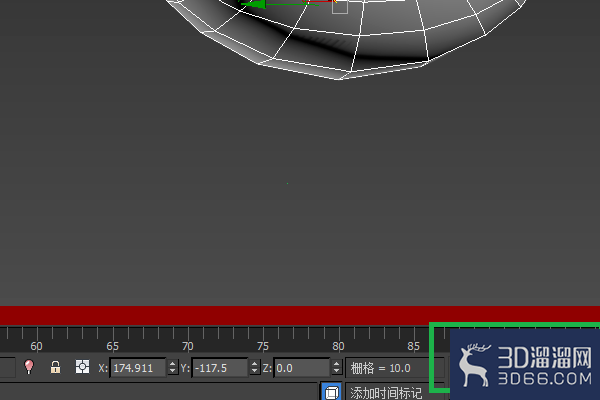Jump to frame 85 on timeline
Screen dimensions: 600x400
coord(414,346)
